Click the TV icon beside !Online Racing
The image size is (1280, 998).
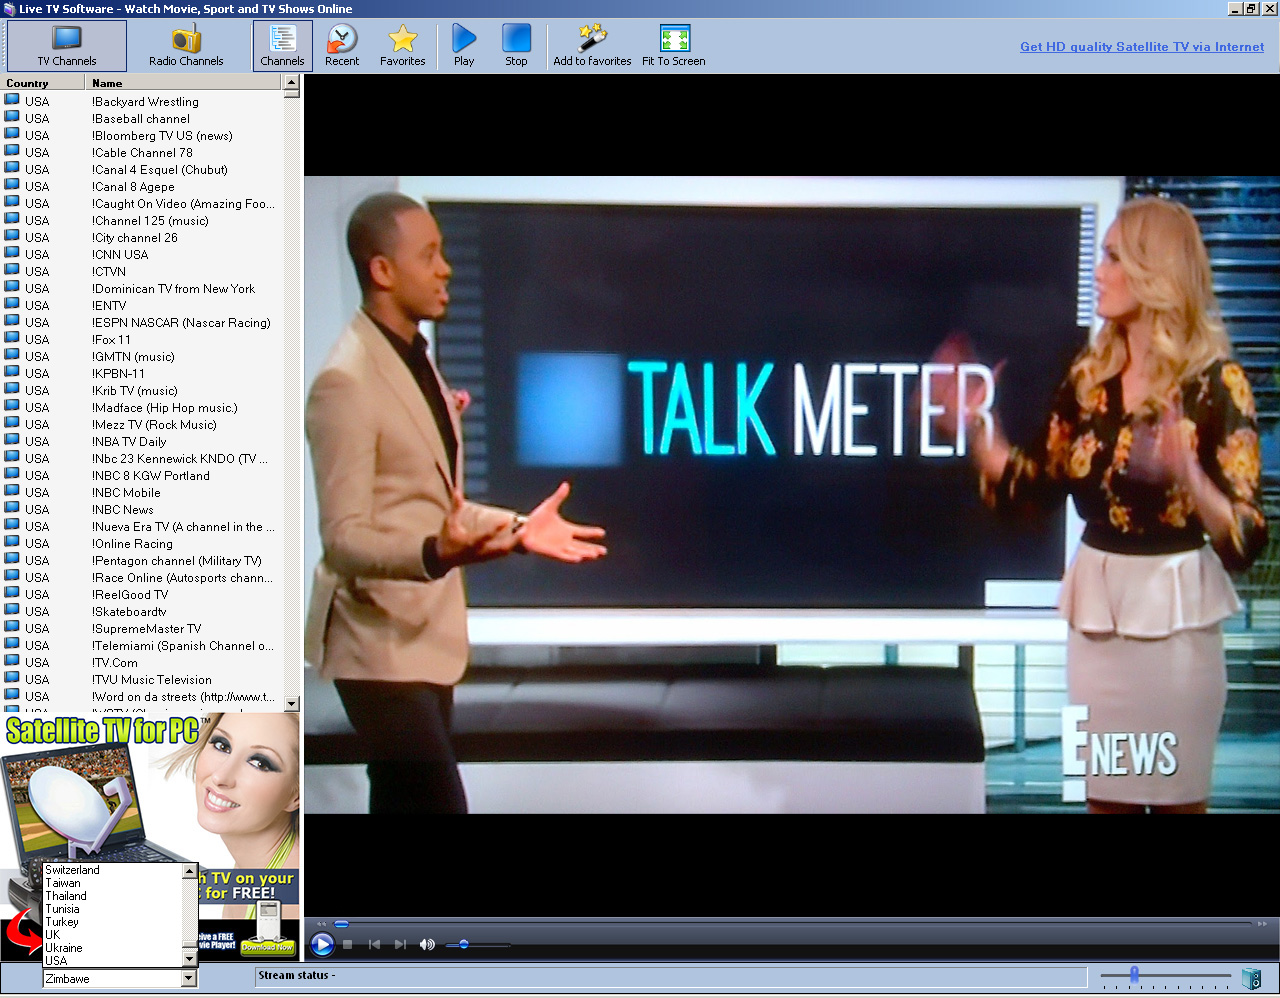[12, 543]
